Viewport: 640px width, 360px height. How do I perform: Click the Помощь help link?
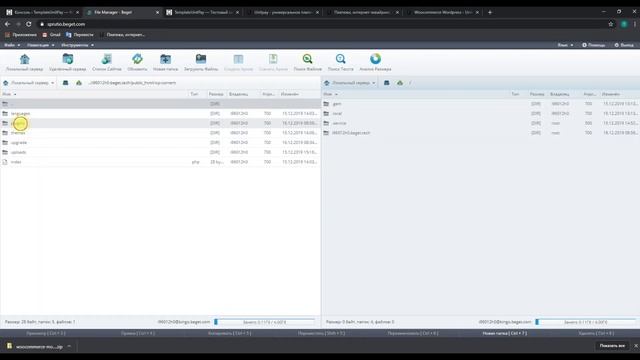(x=593, y=45)
